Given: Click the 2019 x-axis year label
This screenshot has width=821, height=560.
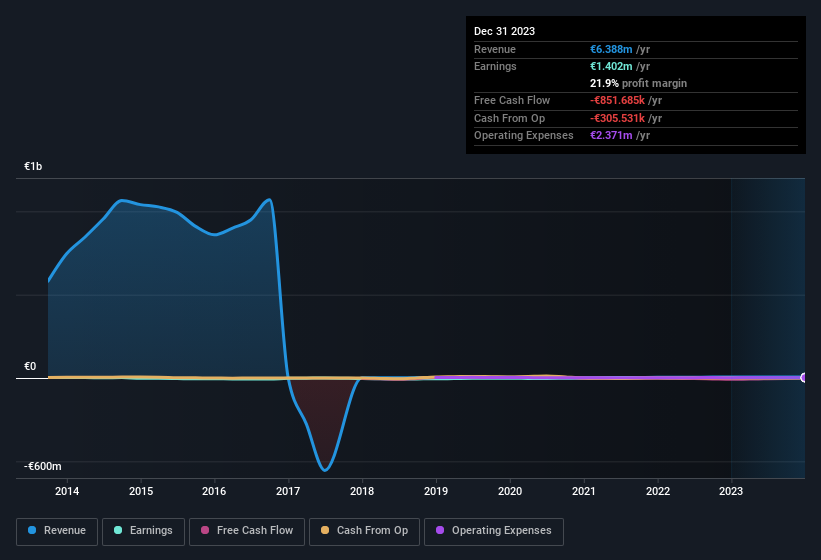Looking at the screenshot, I should coord(436,491).
